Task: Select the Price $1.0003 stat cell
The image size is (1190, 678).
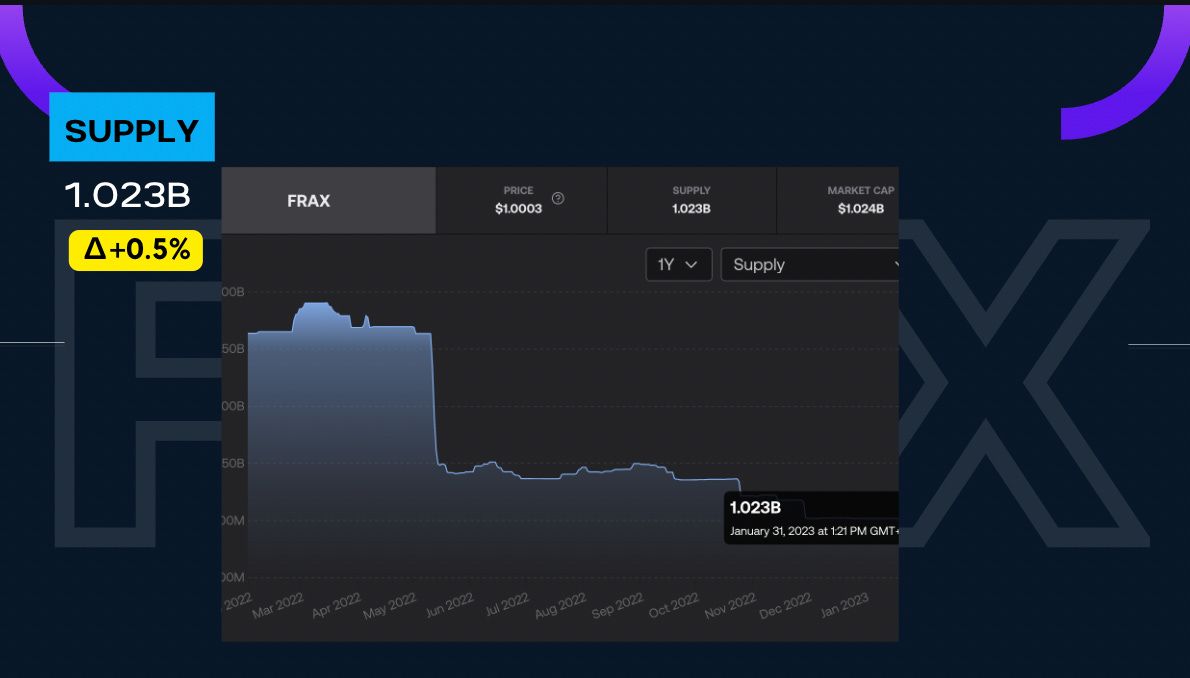Action: [x=520, y=200]
